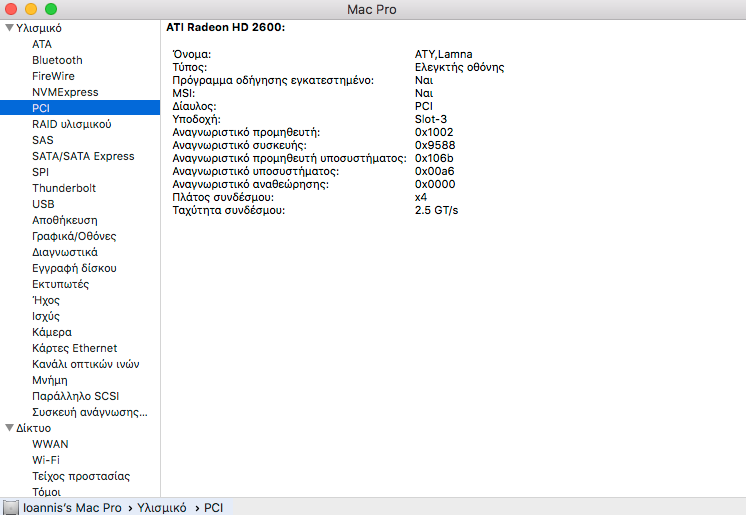The width and height of the screenshot is (746, 515).
Task: Zoom window with green button
Action: (x=51, y=9)
